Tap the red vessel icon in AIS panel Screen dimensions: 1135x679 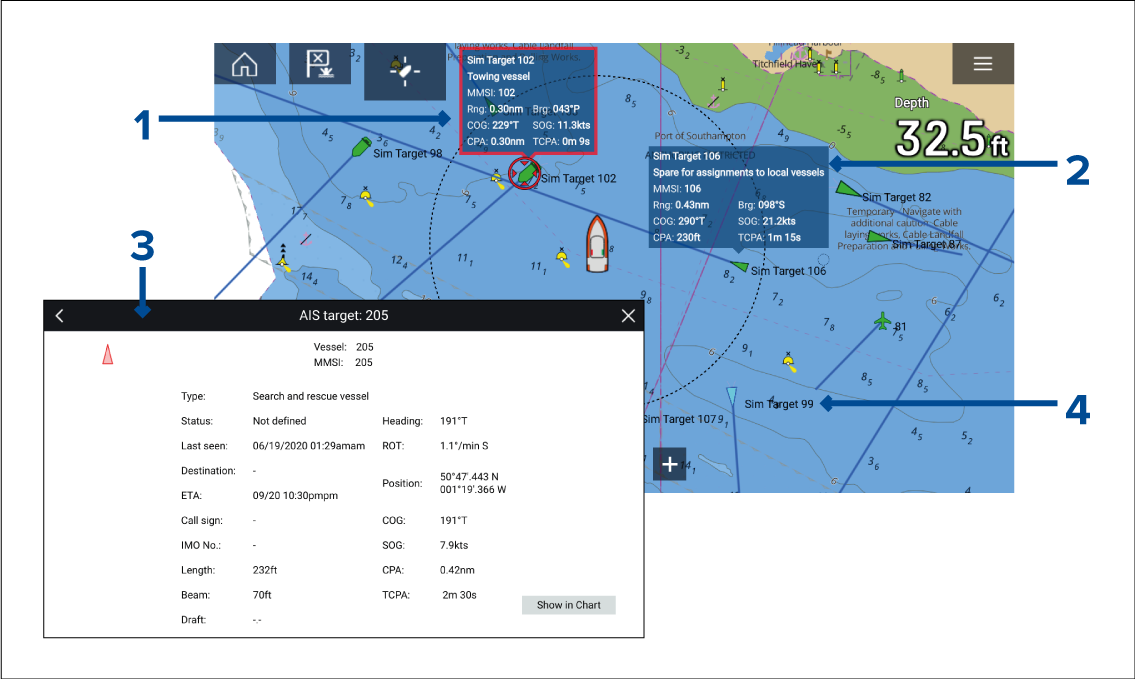click(x=107, y=354)
